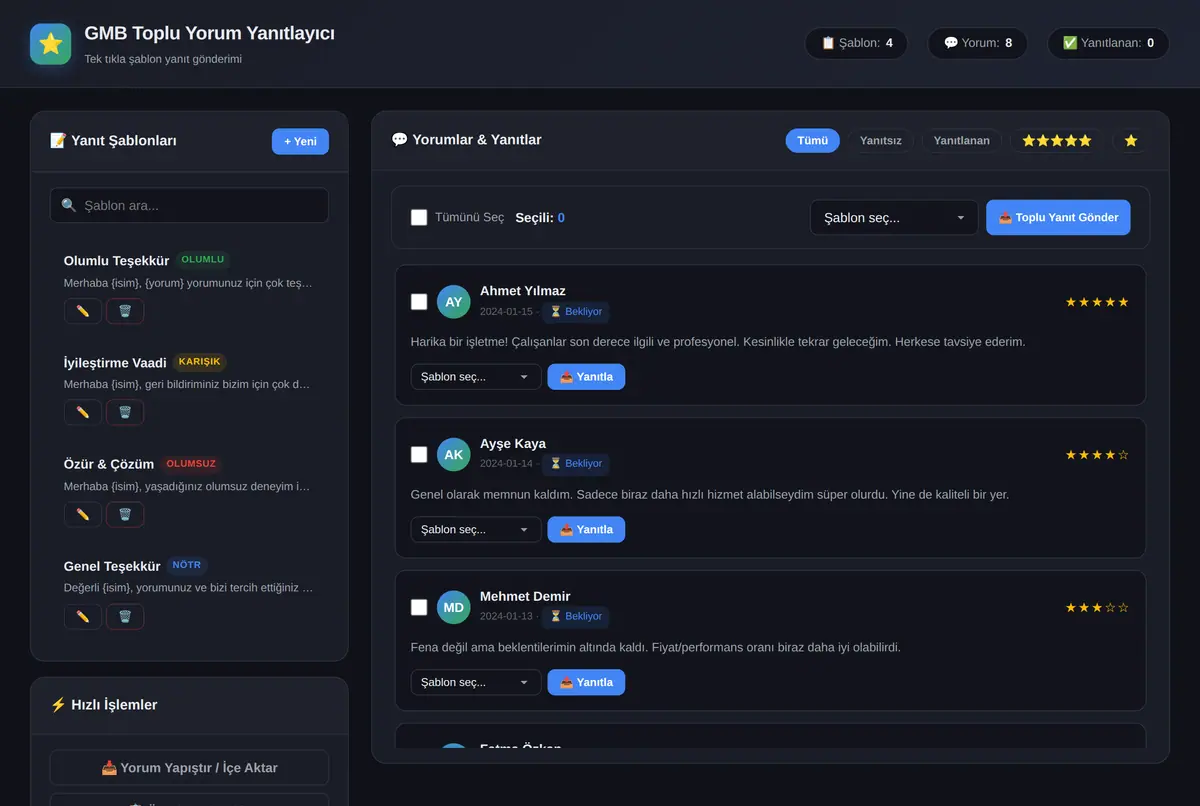Create a new template with + Yeni
Viewport: 1200px width, 806px height.
pos(300,141)
